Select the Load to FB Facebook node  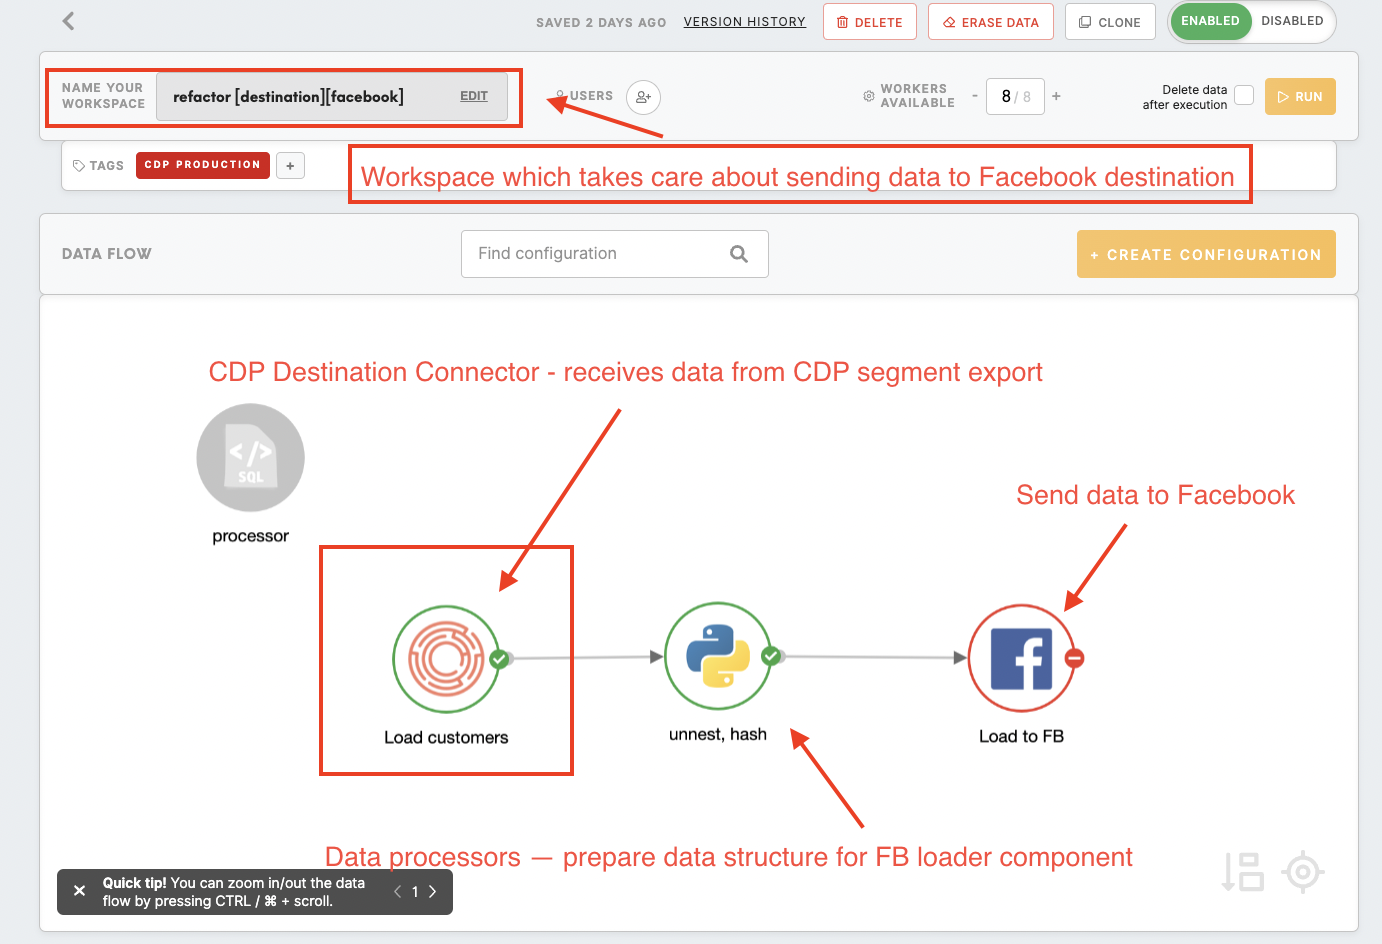point(1021,658)
